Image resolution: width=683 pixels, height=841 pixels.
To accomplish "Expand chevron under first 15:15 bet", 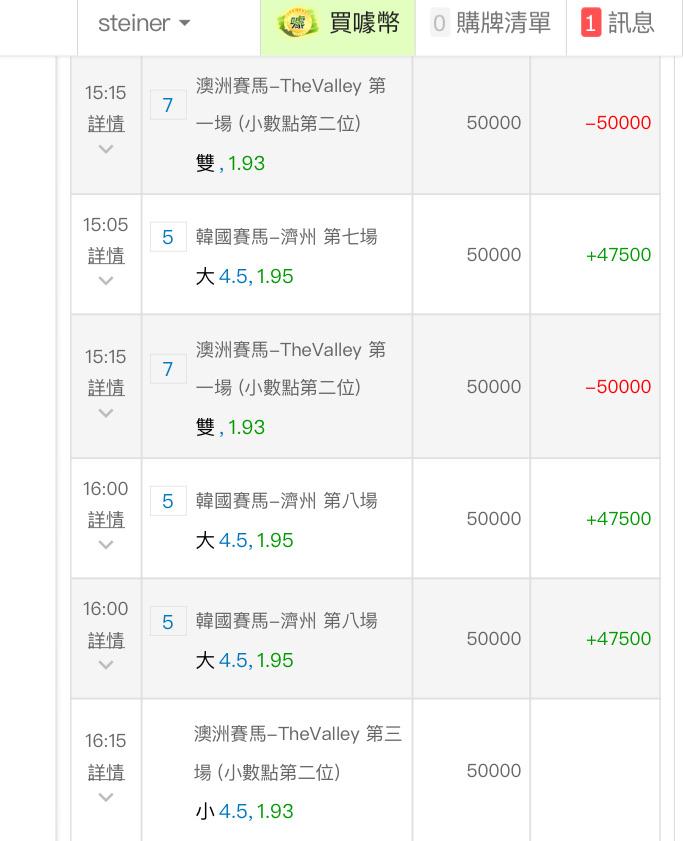I will (106, 149).
